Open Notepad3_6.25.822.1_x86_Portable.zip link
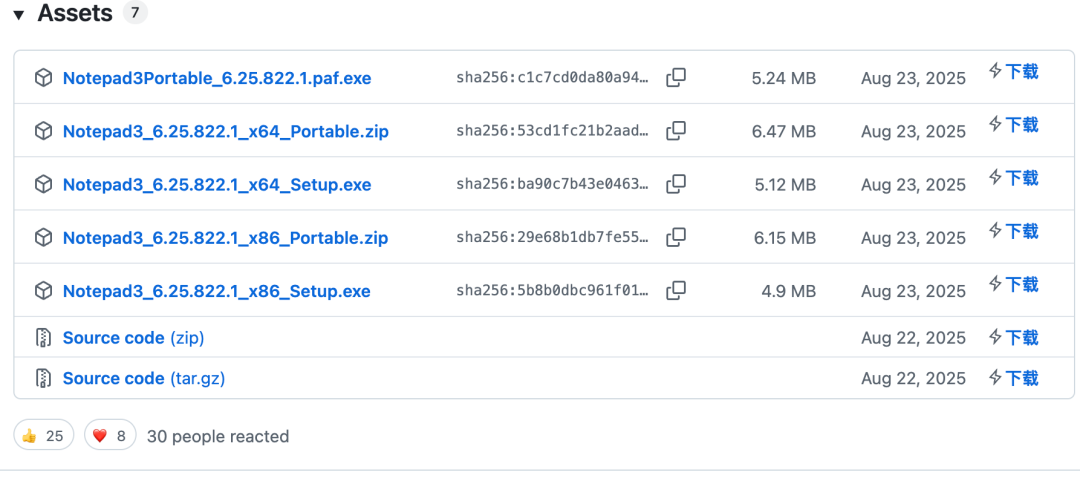Viewport: 1080px width, 478px height. coord(225,238)
